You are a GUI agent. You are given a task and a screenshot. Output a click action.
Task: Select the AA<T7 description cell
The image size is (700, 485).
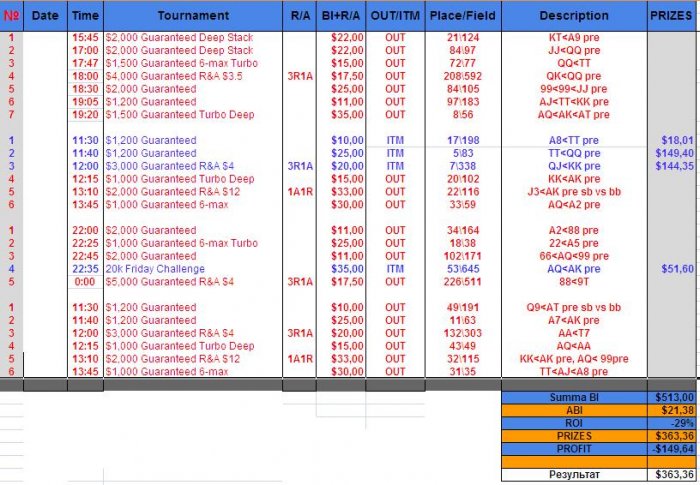pyautogui.click(x=574, y=333)
